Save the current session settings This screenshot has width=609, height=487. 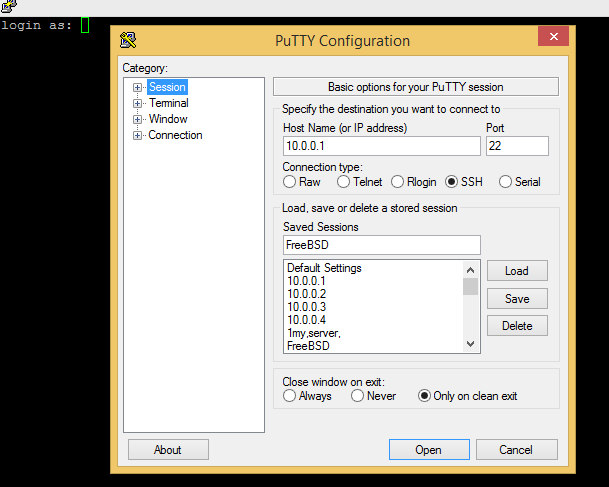click(517, 299)
